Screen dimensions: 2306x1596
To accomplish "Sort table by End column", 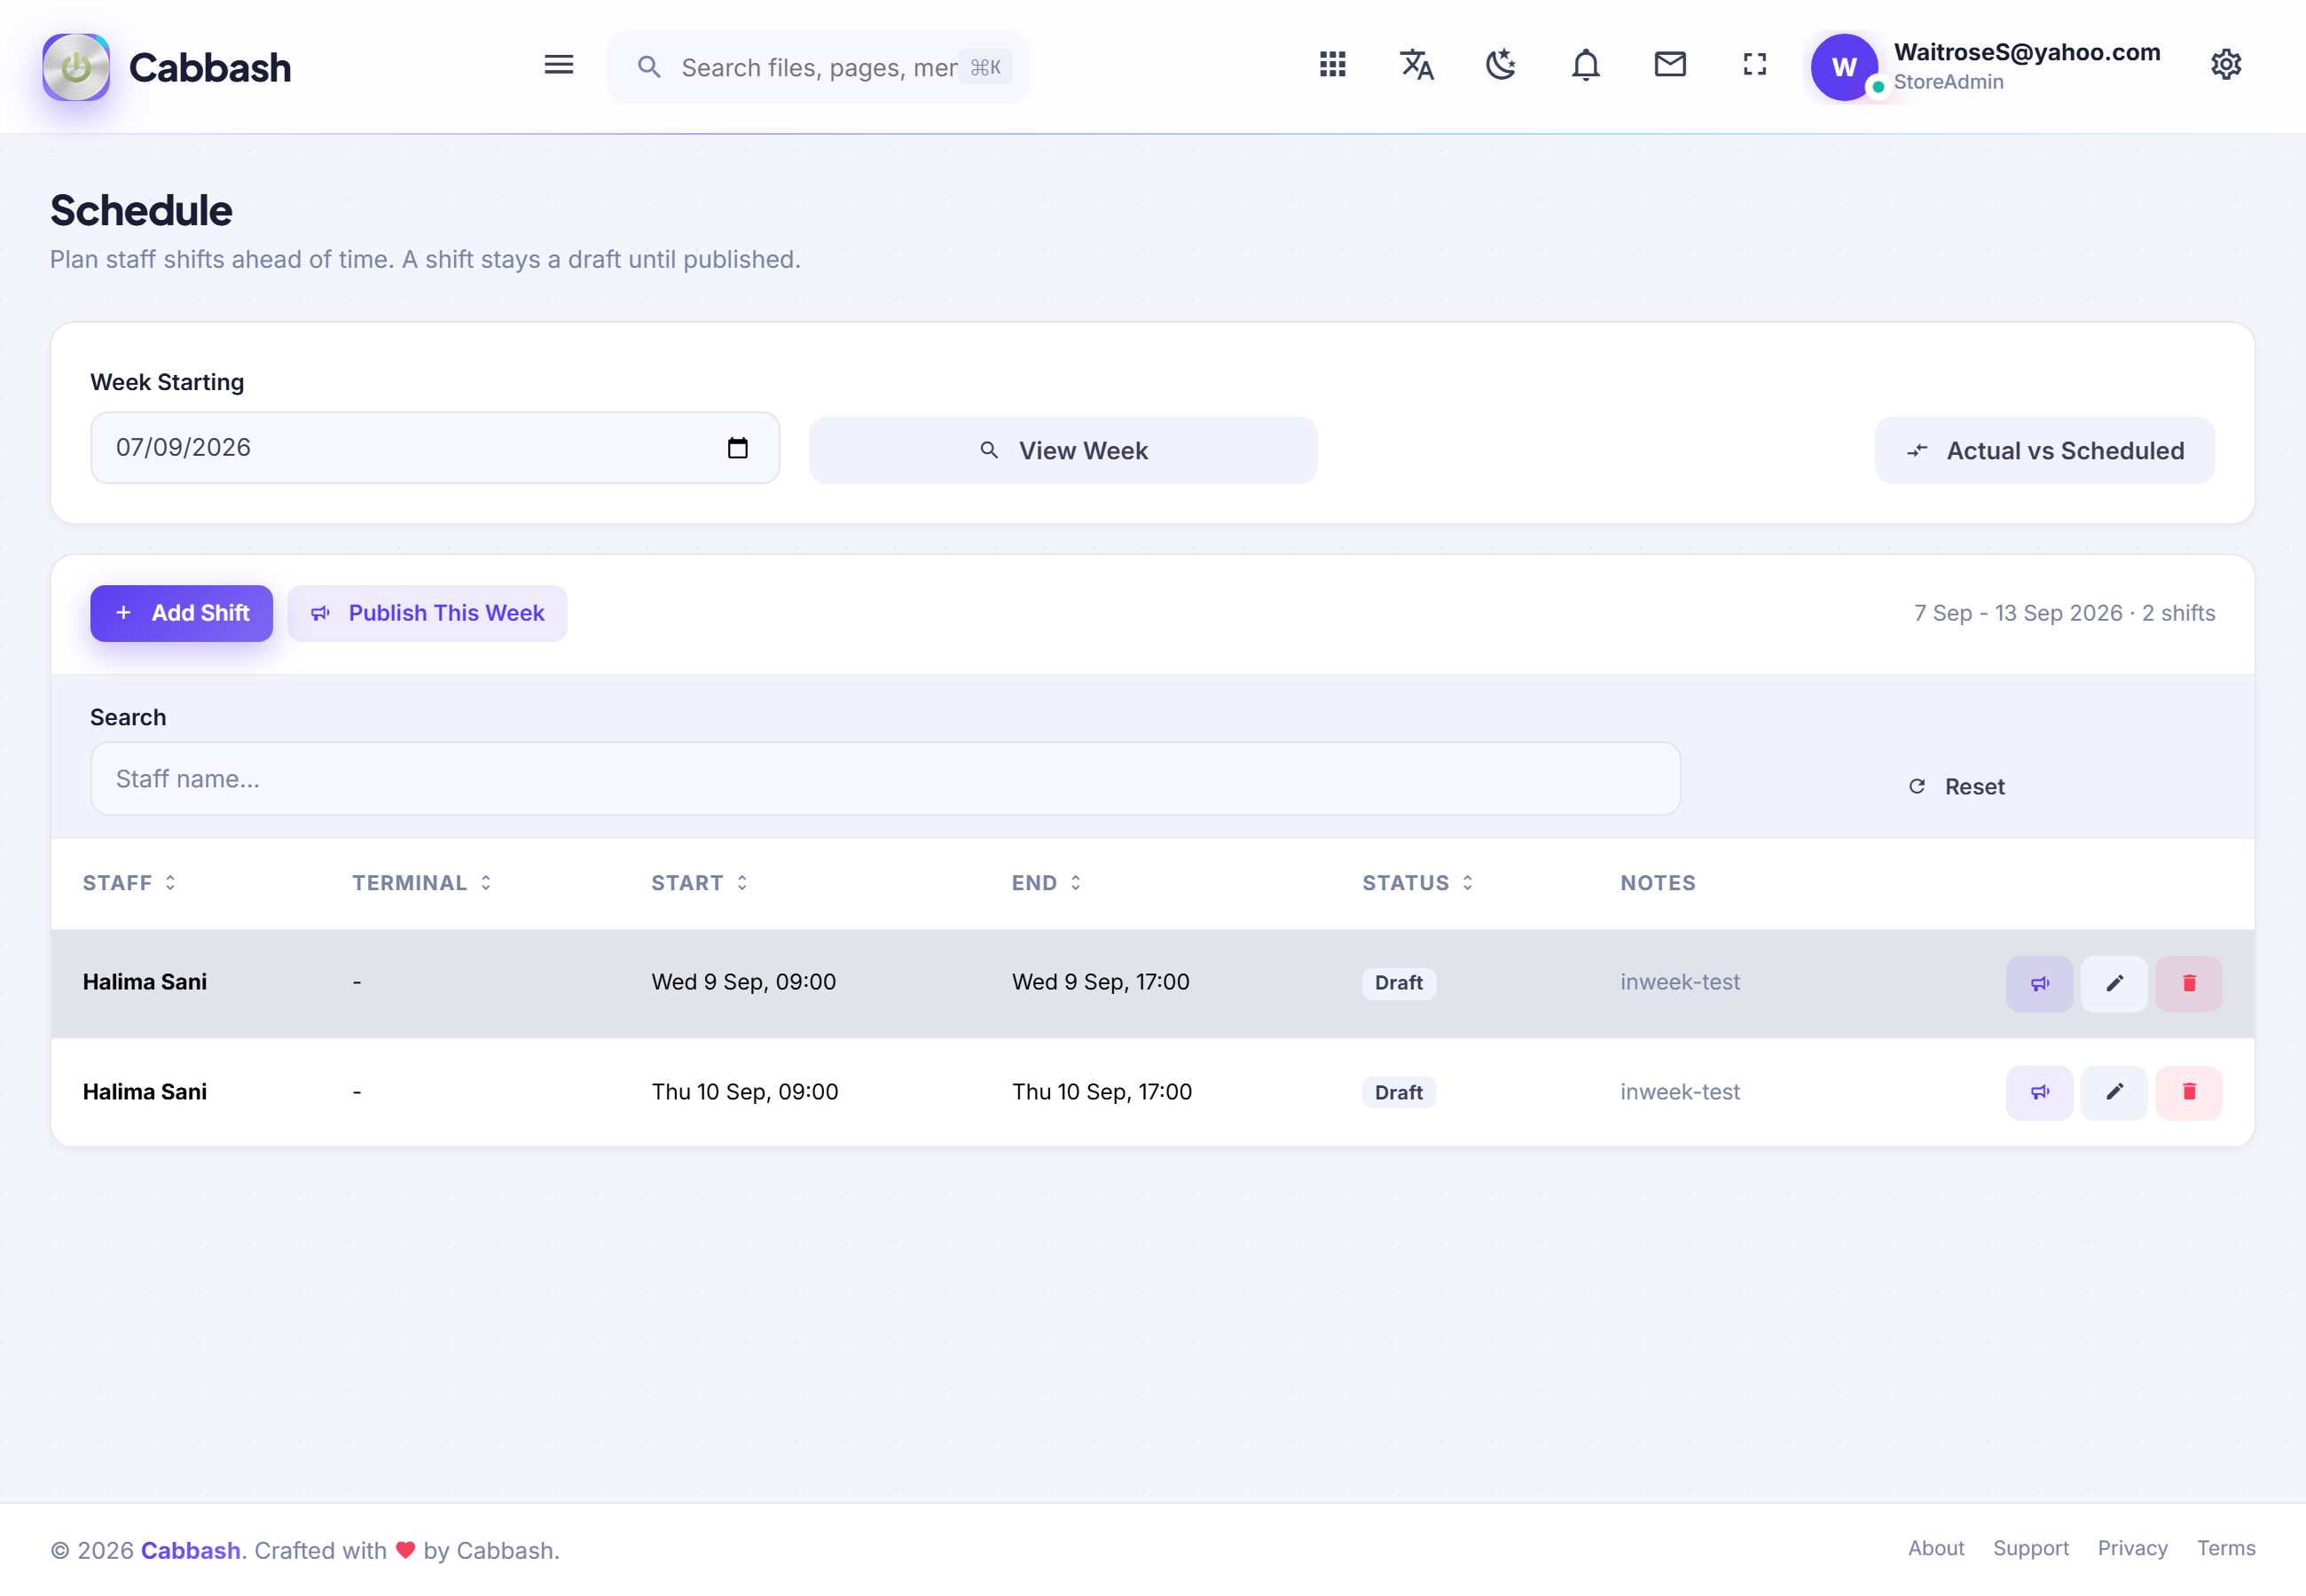I will 1047,883.
